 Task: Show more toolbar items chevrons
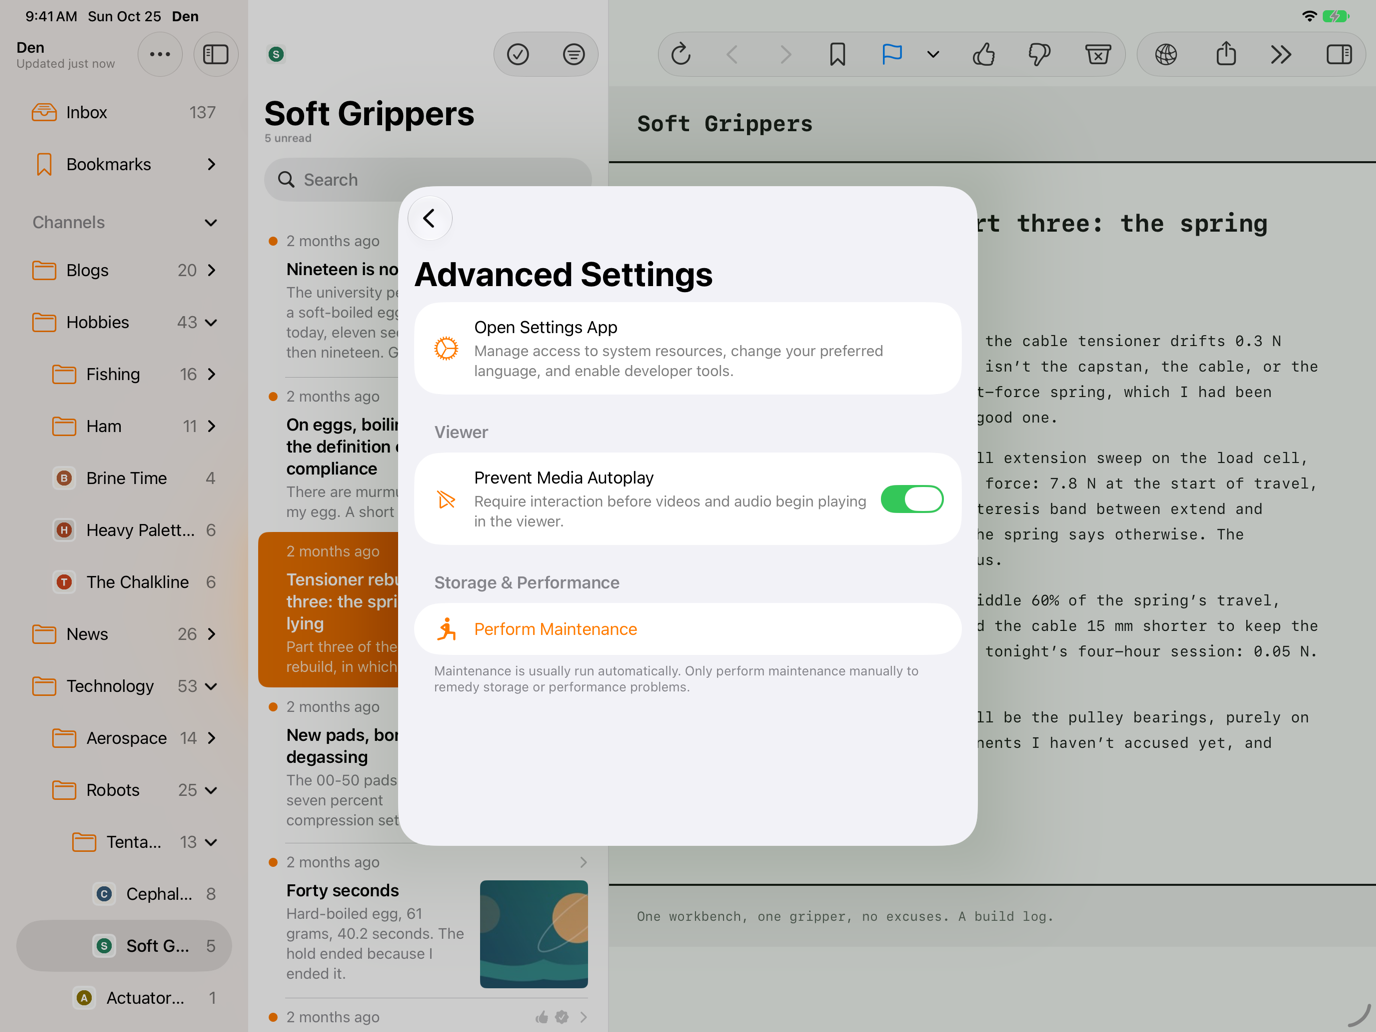click(1281, 54)
